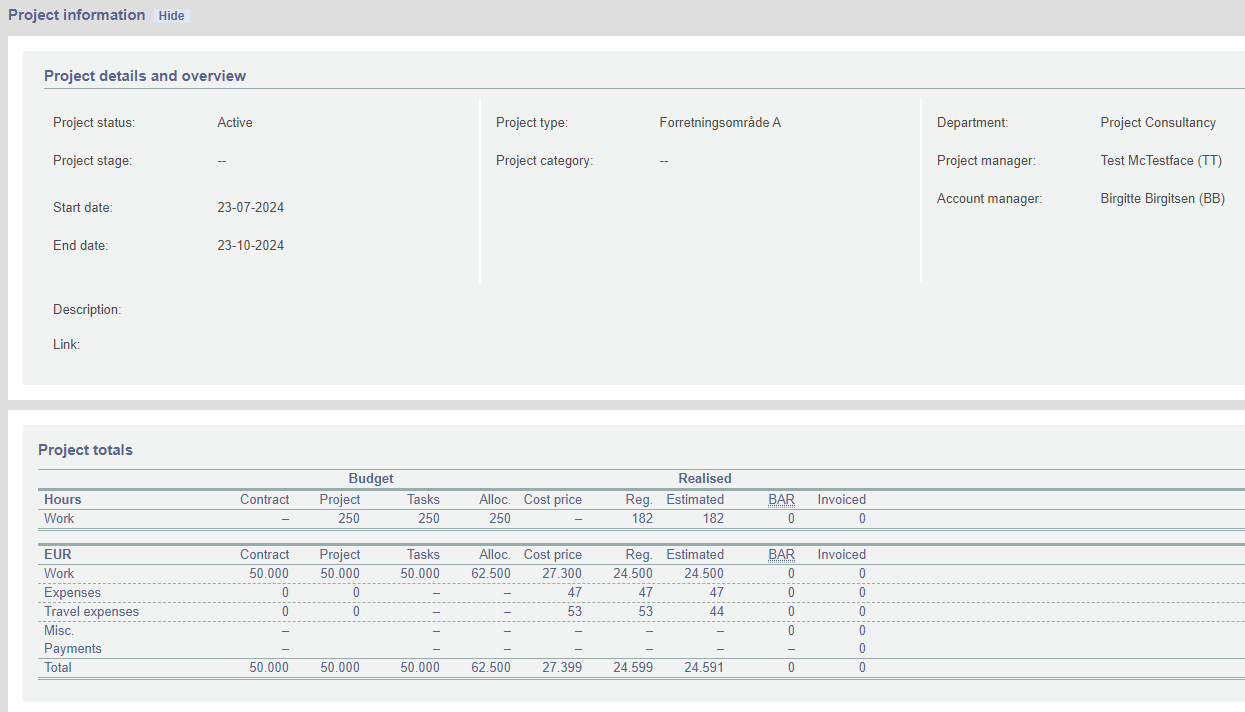1245x712 pixels.
Task: Select the start date 23-07-2024
Action: [x=250, y=207]
